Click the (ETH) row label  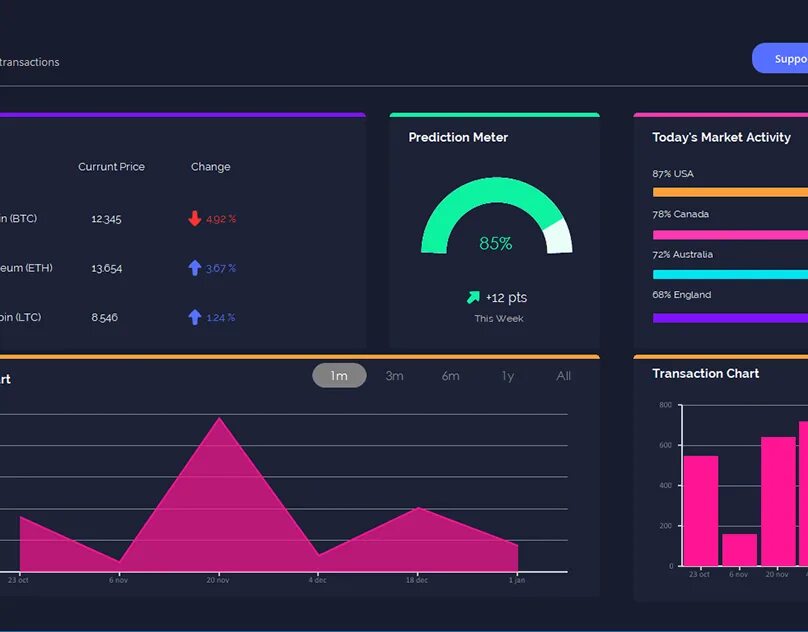click(26, 268)
